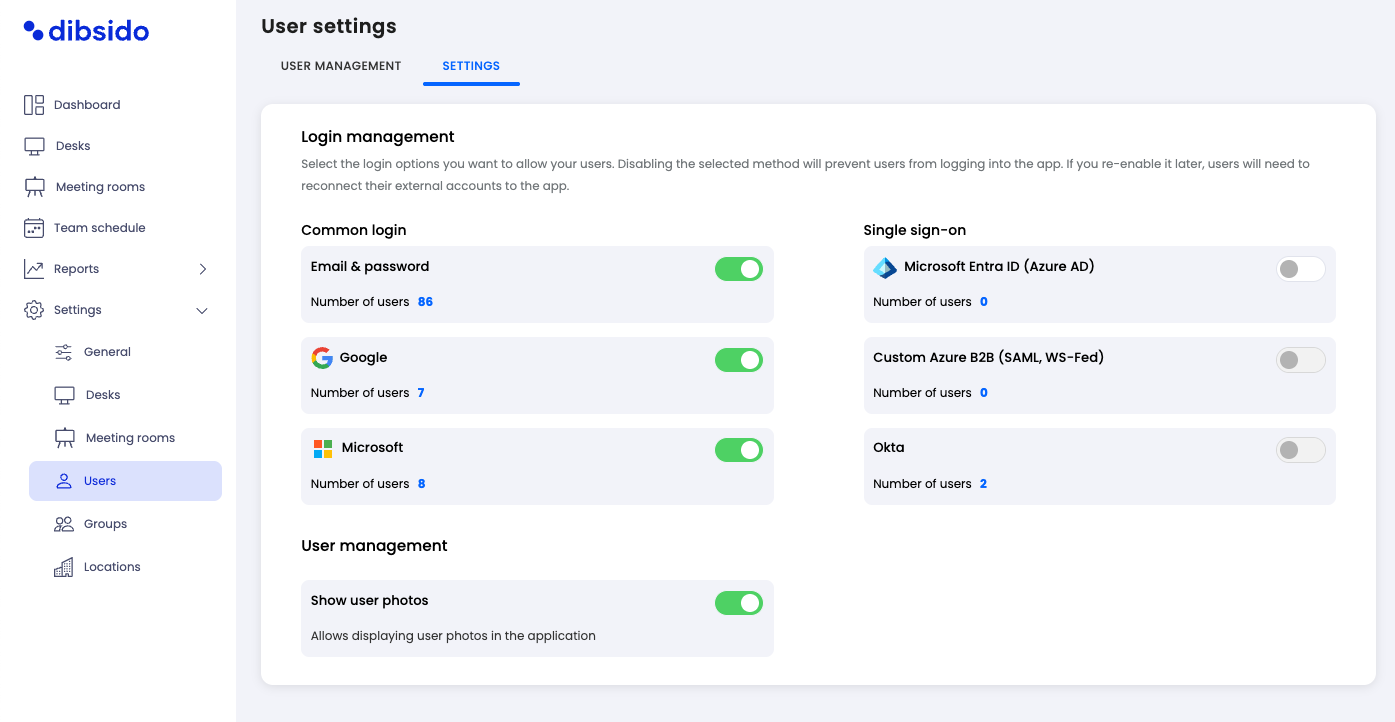The image size is (1395, 722).
Task: Click the Single sign-on heading
Action: 915,230
